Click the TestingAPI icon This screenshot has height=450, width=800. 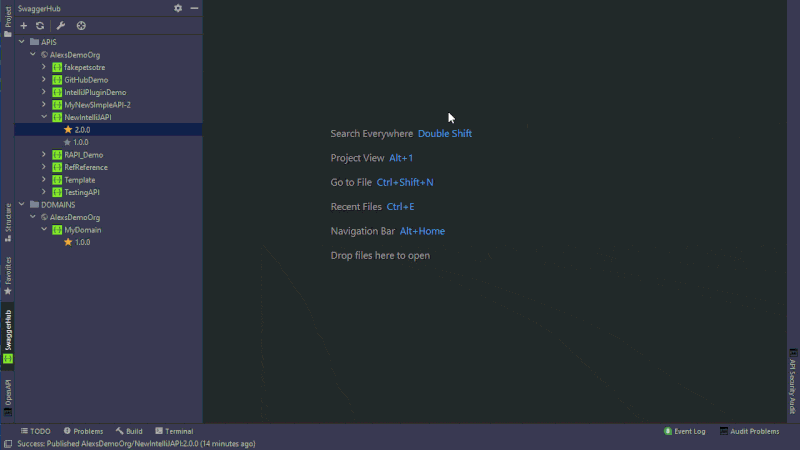point(57,192)
